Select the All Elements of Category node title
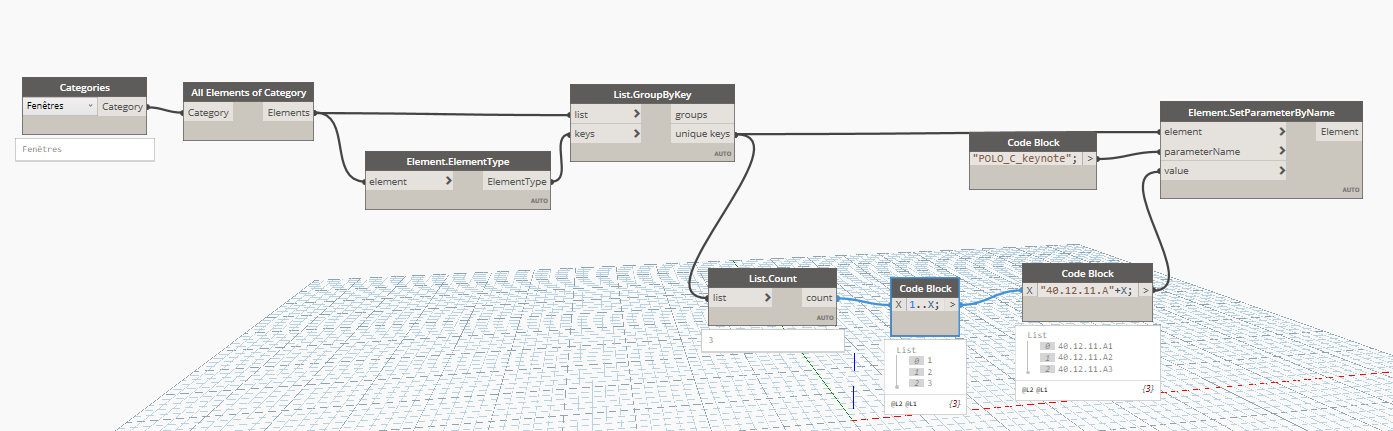Screen dimensions: 1393x431 click(x=250, y=92)
